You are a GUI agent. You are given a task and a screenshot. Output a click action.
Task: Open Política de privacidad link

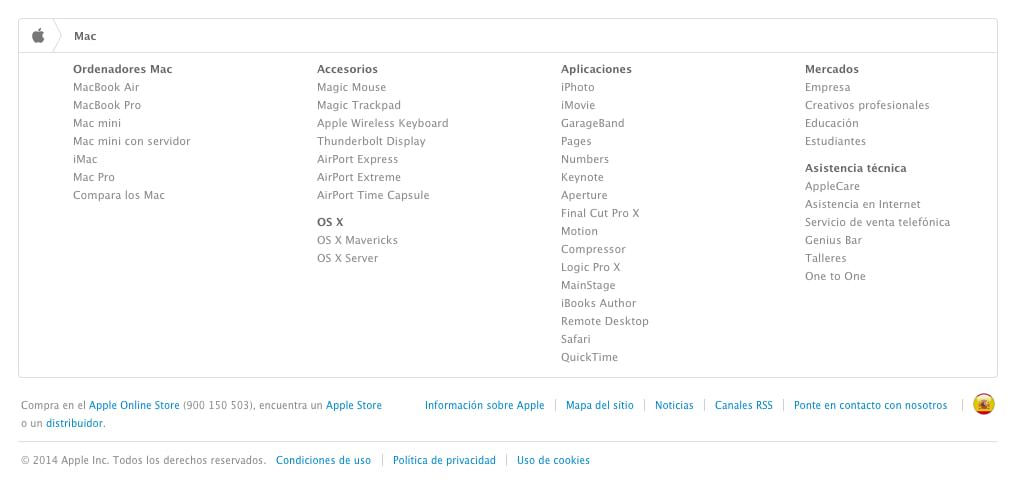[x=444, y=460]
